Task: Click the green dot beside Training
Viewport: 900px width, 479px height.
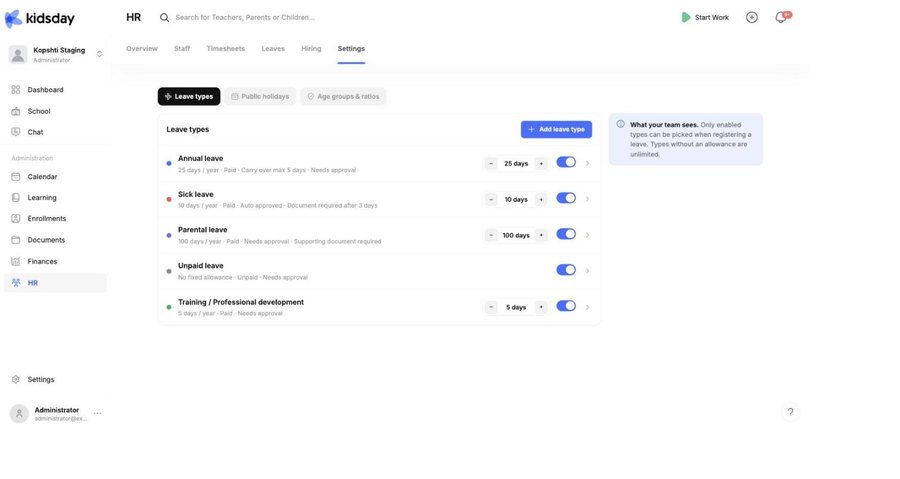Action: 169,307
